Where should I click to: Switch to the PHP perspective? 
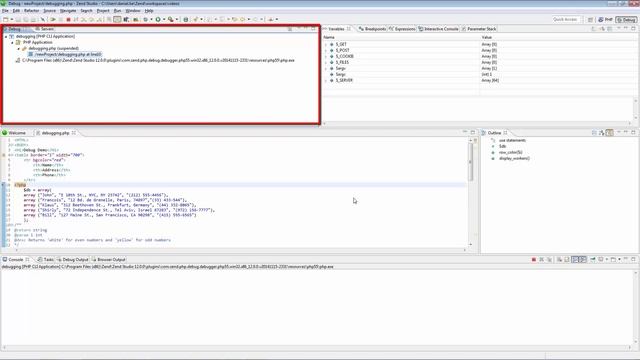pos(606,20)
